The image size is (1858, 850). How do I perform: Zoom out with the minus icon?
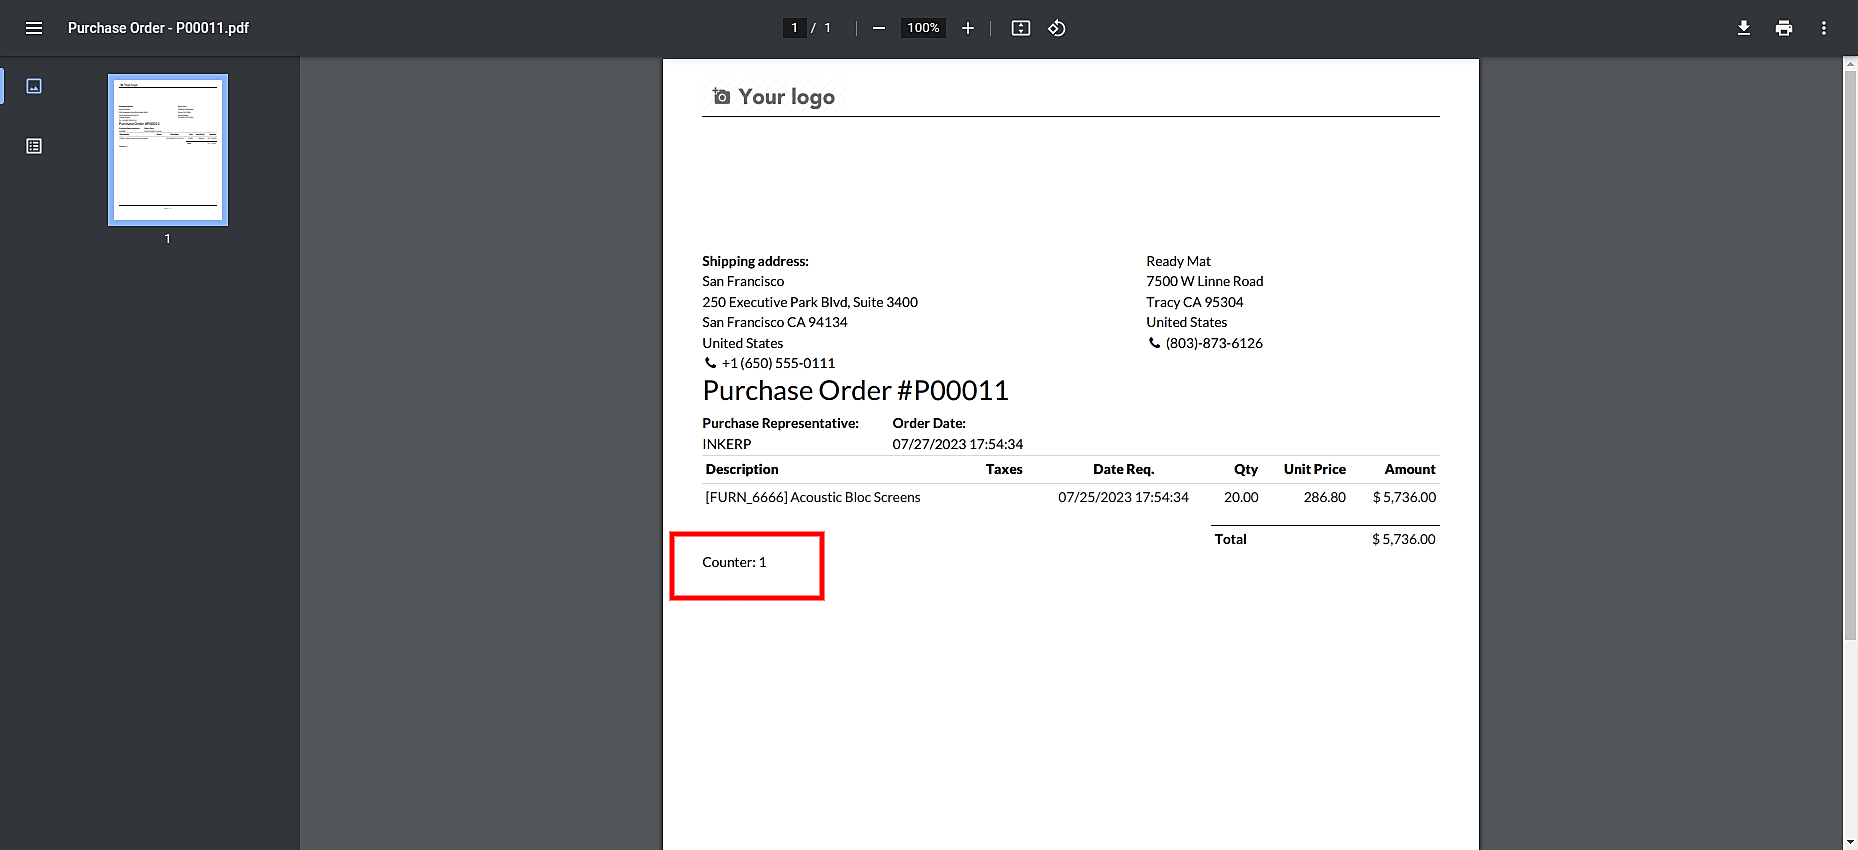pyautogui.click(x=879, y=28)
